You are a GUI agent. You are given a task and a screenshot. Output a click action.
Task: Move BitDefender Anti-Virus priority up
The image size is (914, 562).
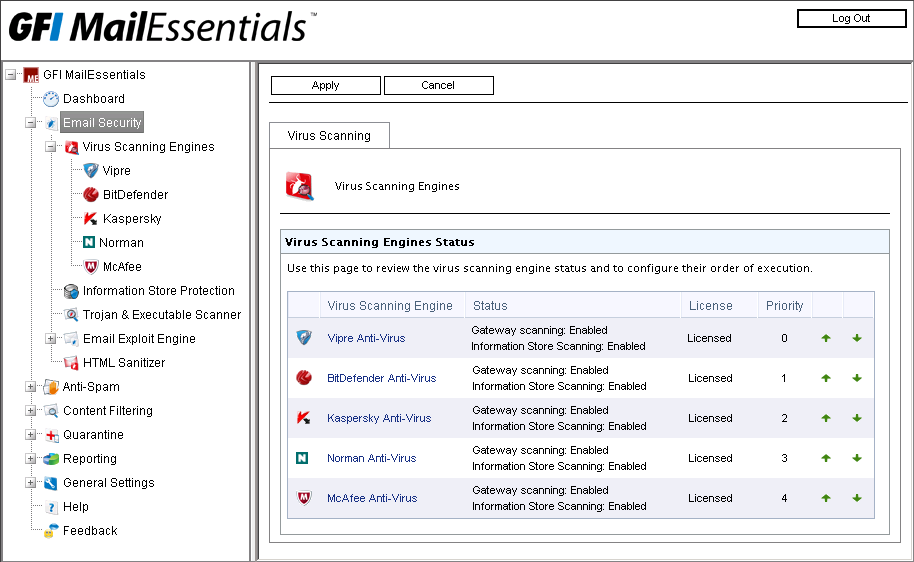826,378
